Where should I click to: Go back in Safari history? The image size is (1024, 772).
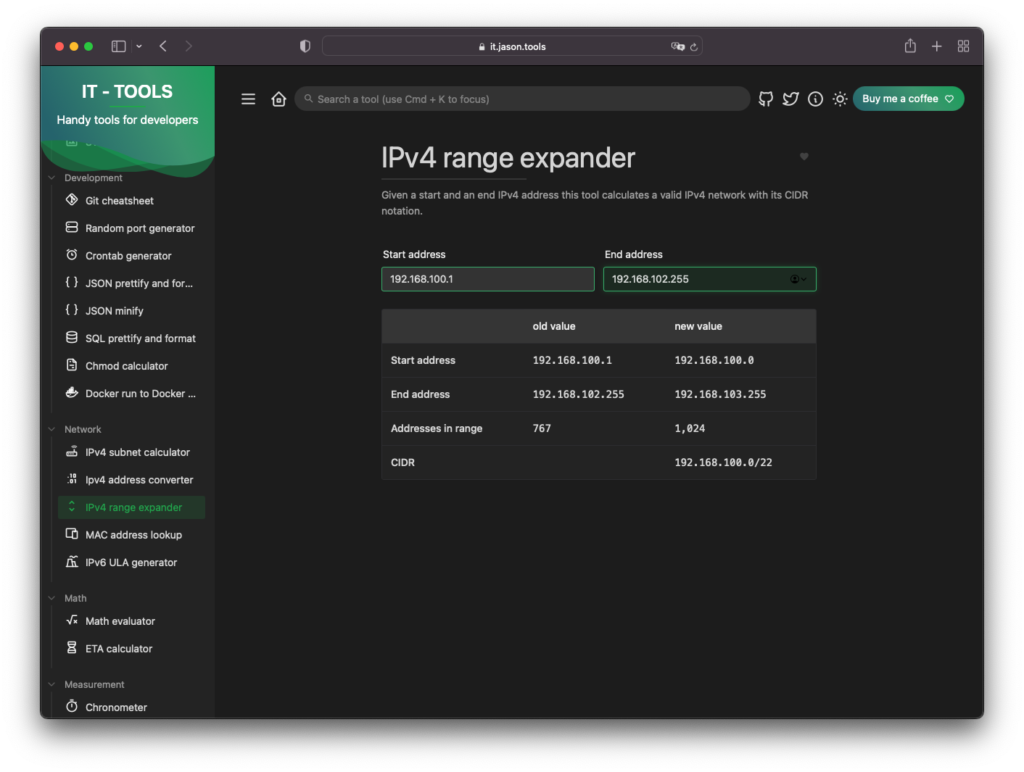click(163, 46)
